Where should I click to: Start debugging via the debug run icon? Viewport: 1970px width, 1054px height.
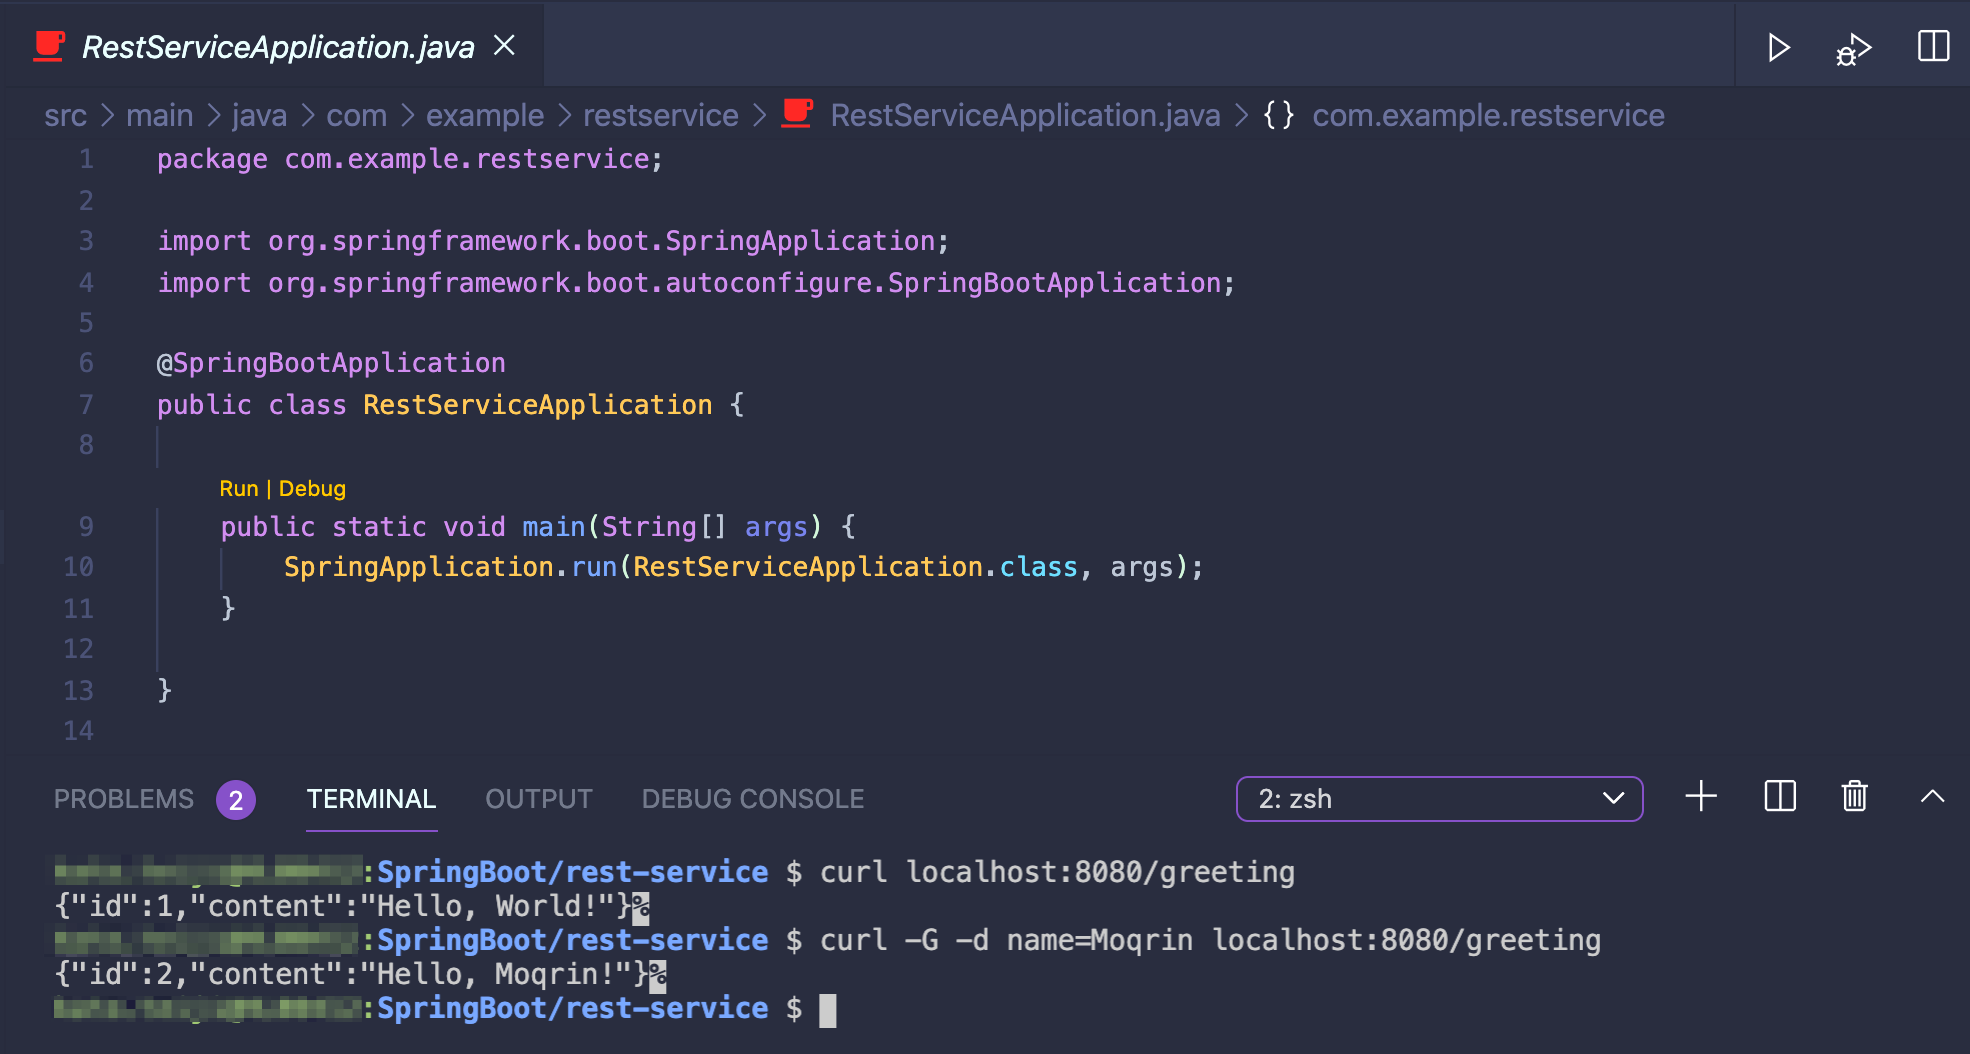1853,46
